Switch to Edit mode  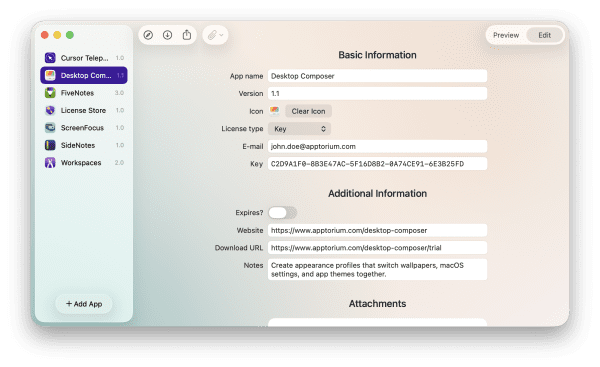(x=544, y=35)
